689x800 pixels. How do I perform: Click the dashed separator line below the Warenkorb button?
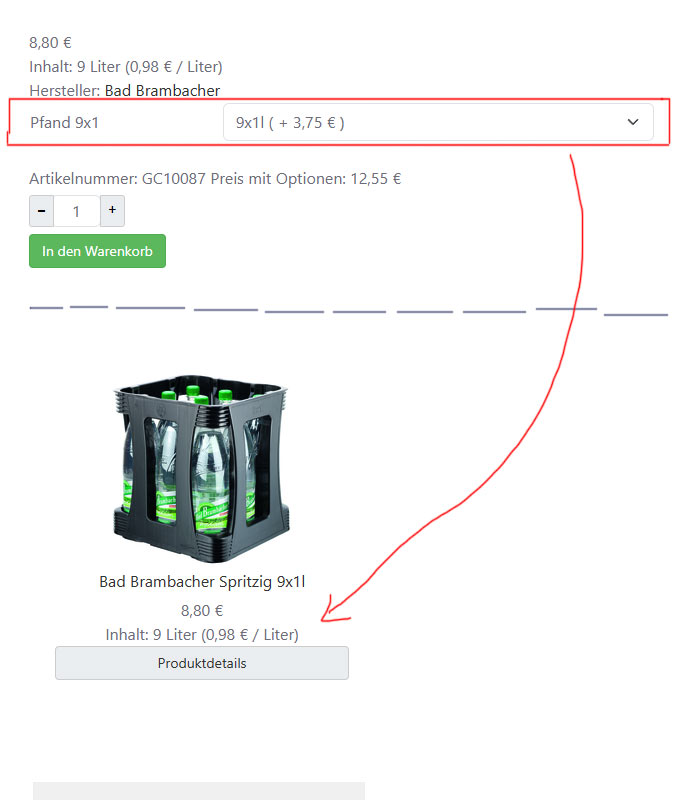(x=349, y=310)
